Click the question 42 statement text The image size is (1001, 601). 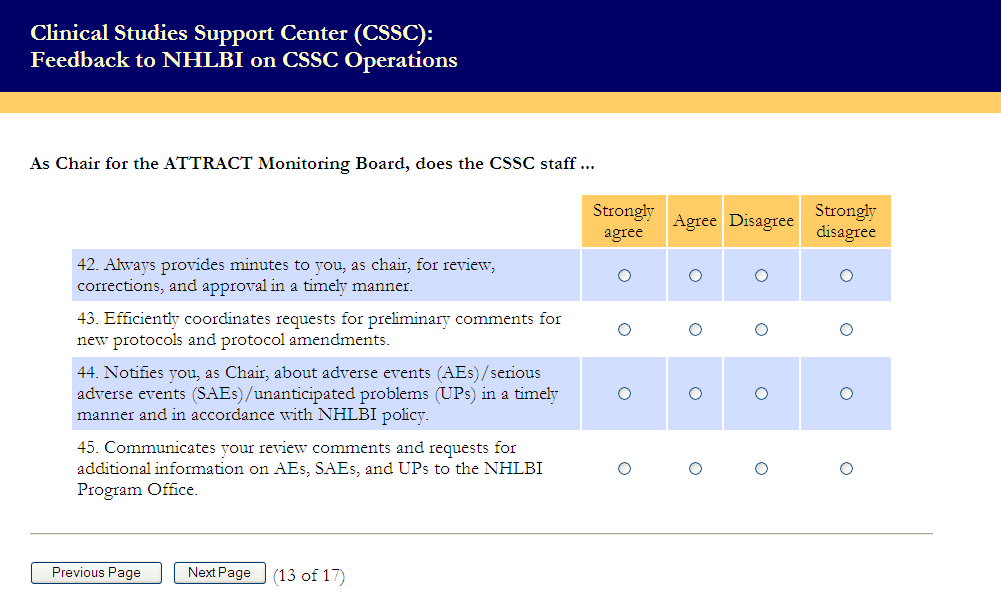tap(286, 276)
